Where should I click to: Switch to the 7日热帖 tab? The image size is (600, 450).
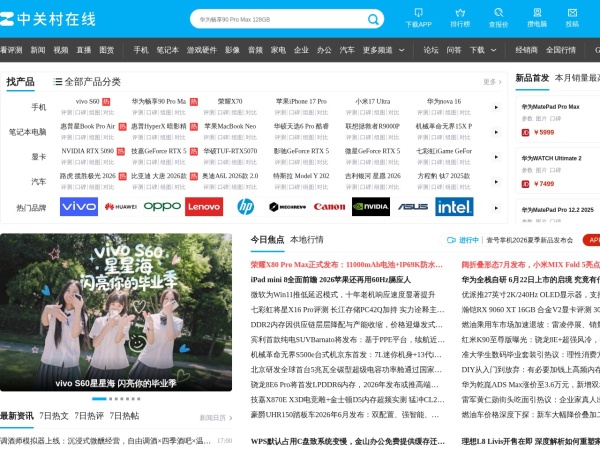tap(124, 416)
